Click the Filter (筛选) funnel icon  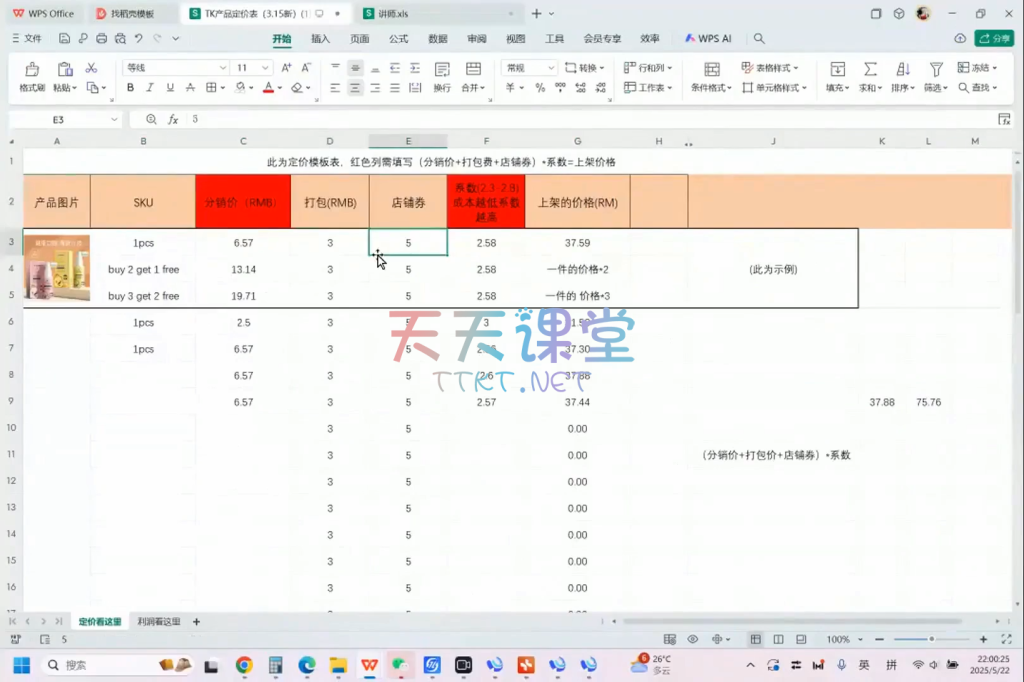[x=936, y=69]
